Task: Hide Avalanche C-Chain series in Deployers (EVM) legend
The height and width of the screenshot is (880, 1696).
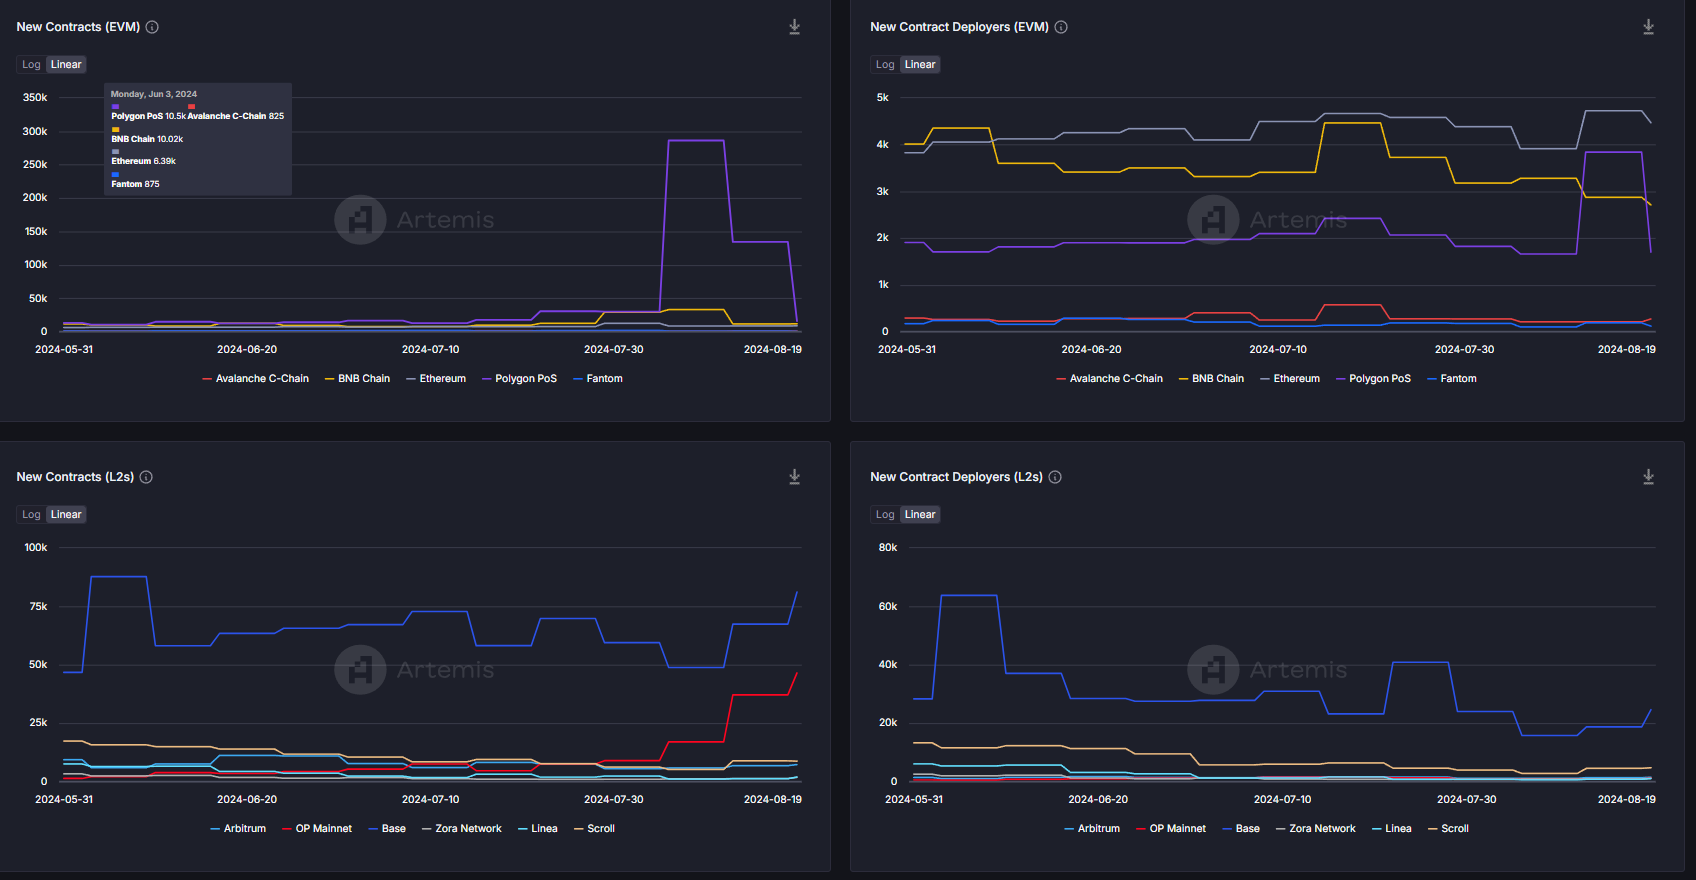Action: [x=1110, y=379]
